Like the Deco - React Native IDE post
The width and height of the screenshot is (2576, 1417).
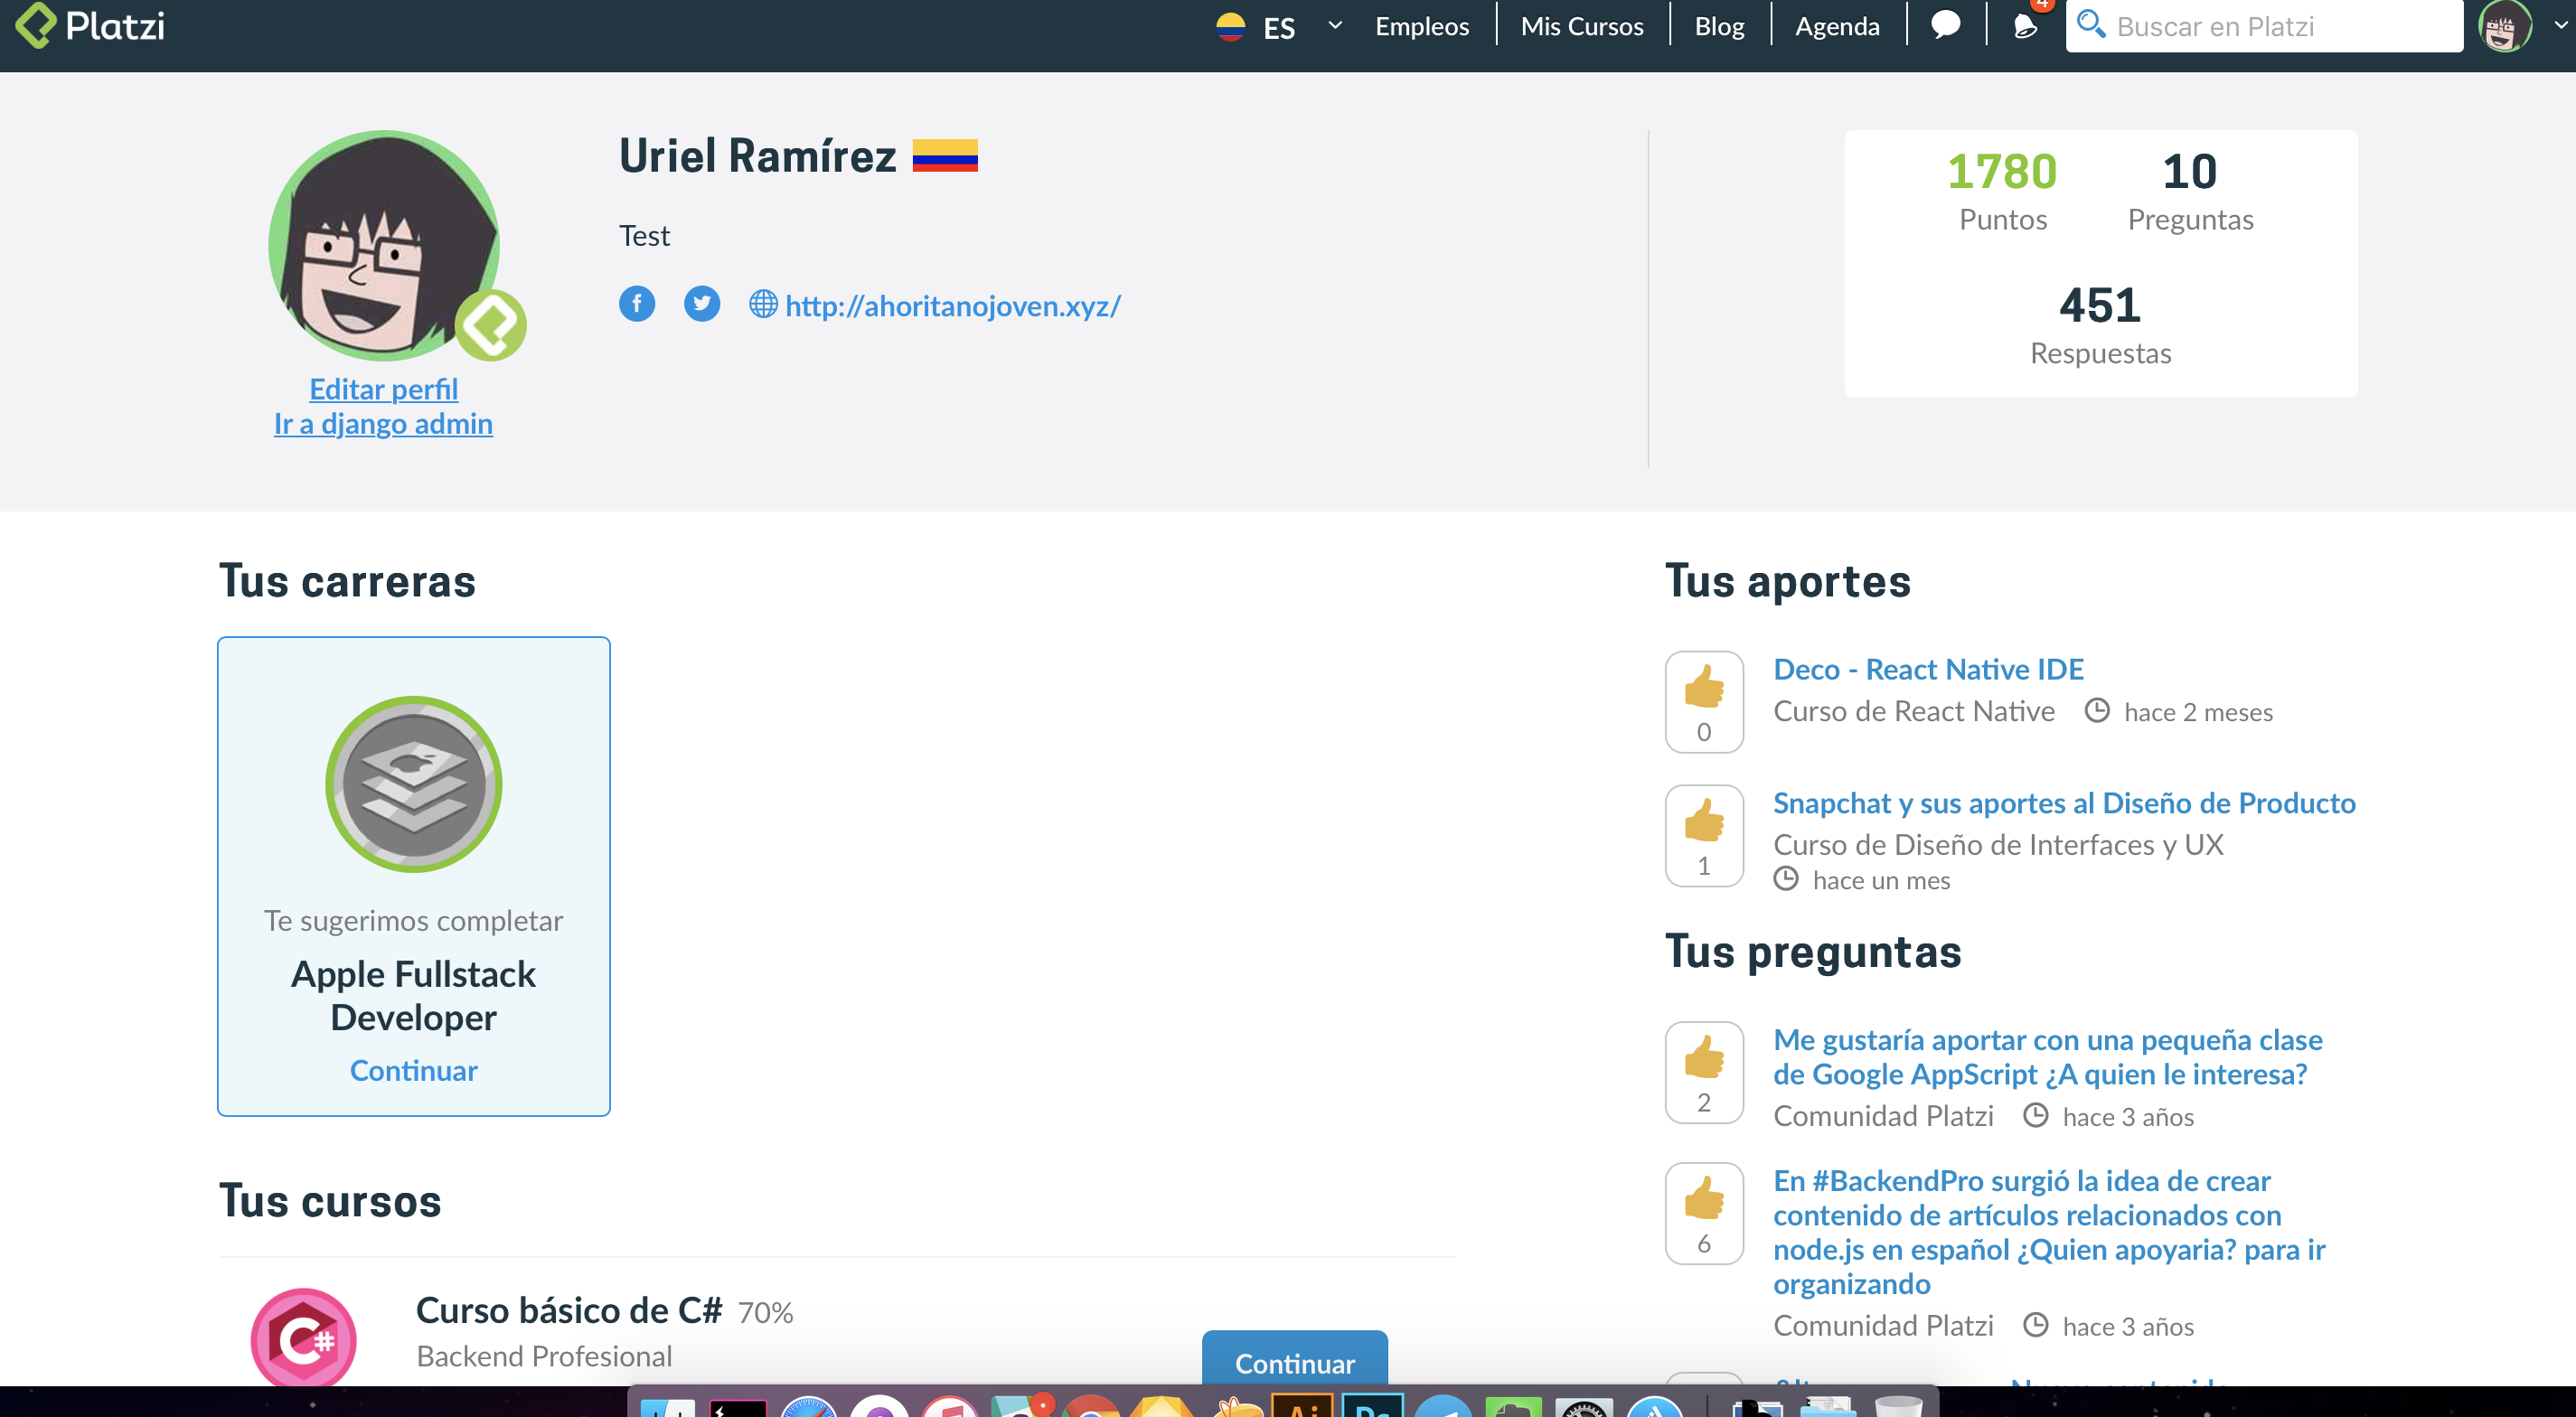pos(1704,702)
